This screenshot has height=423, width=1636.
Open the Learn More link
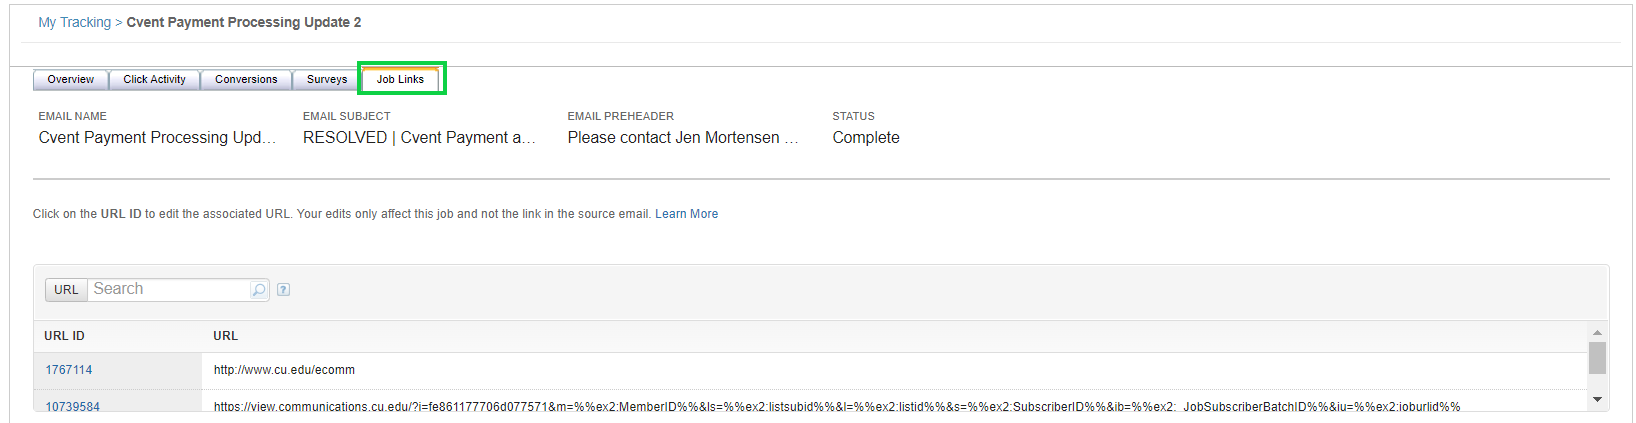[686, 214]
